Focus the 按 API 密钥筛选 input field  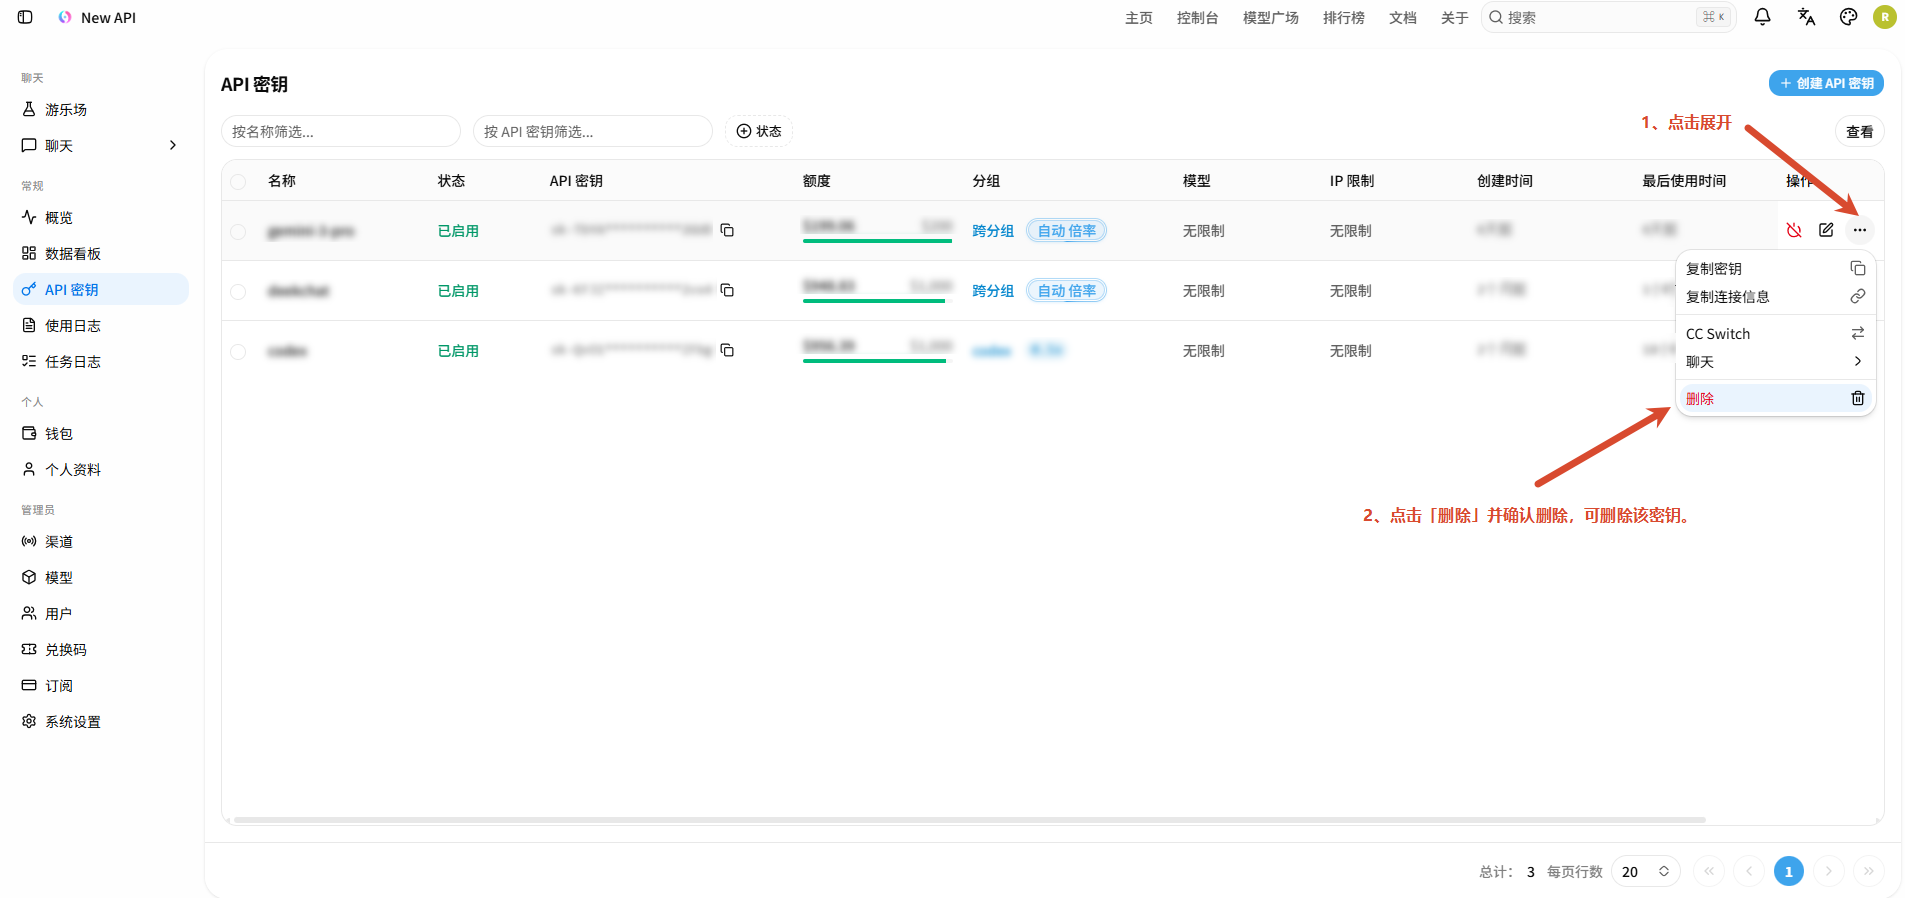[x=592, y=131]
